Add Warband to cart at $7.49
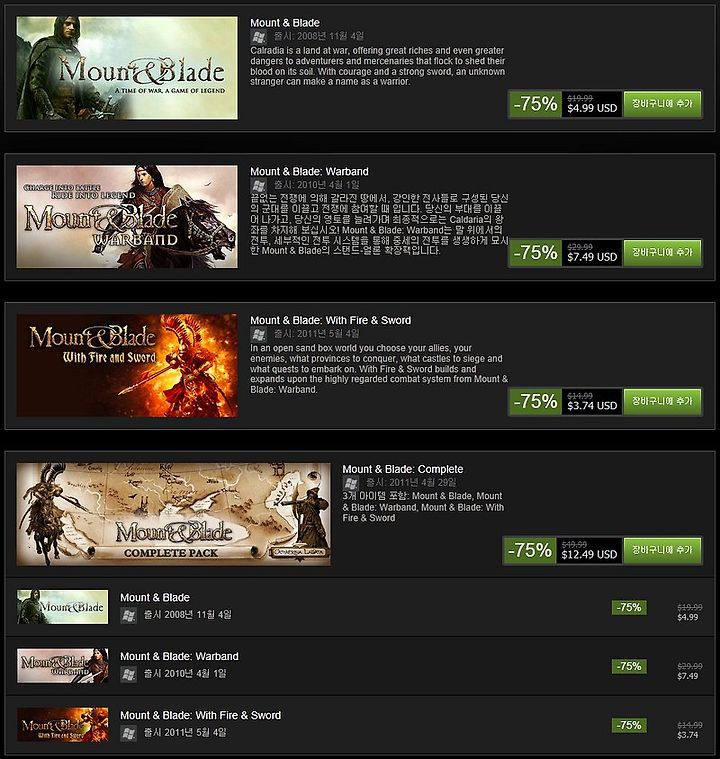720x759 pixels. tap(662, 252)
